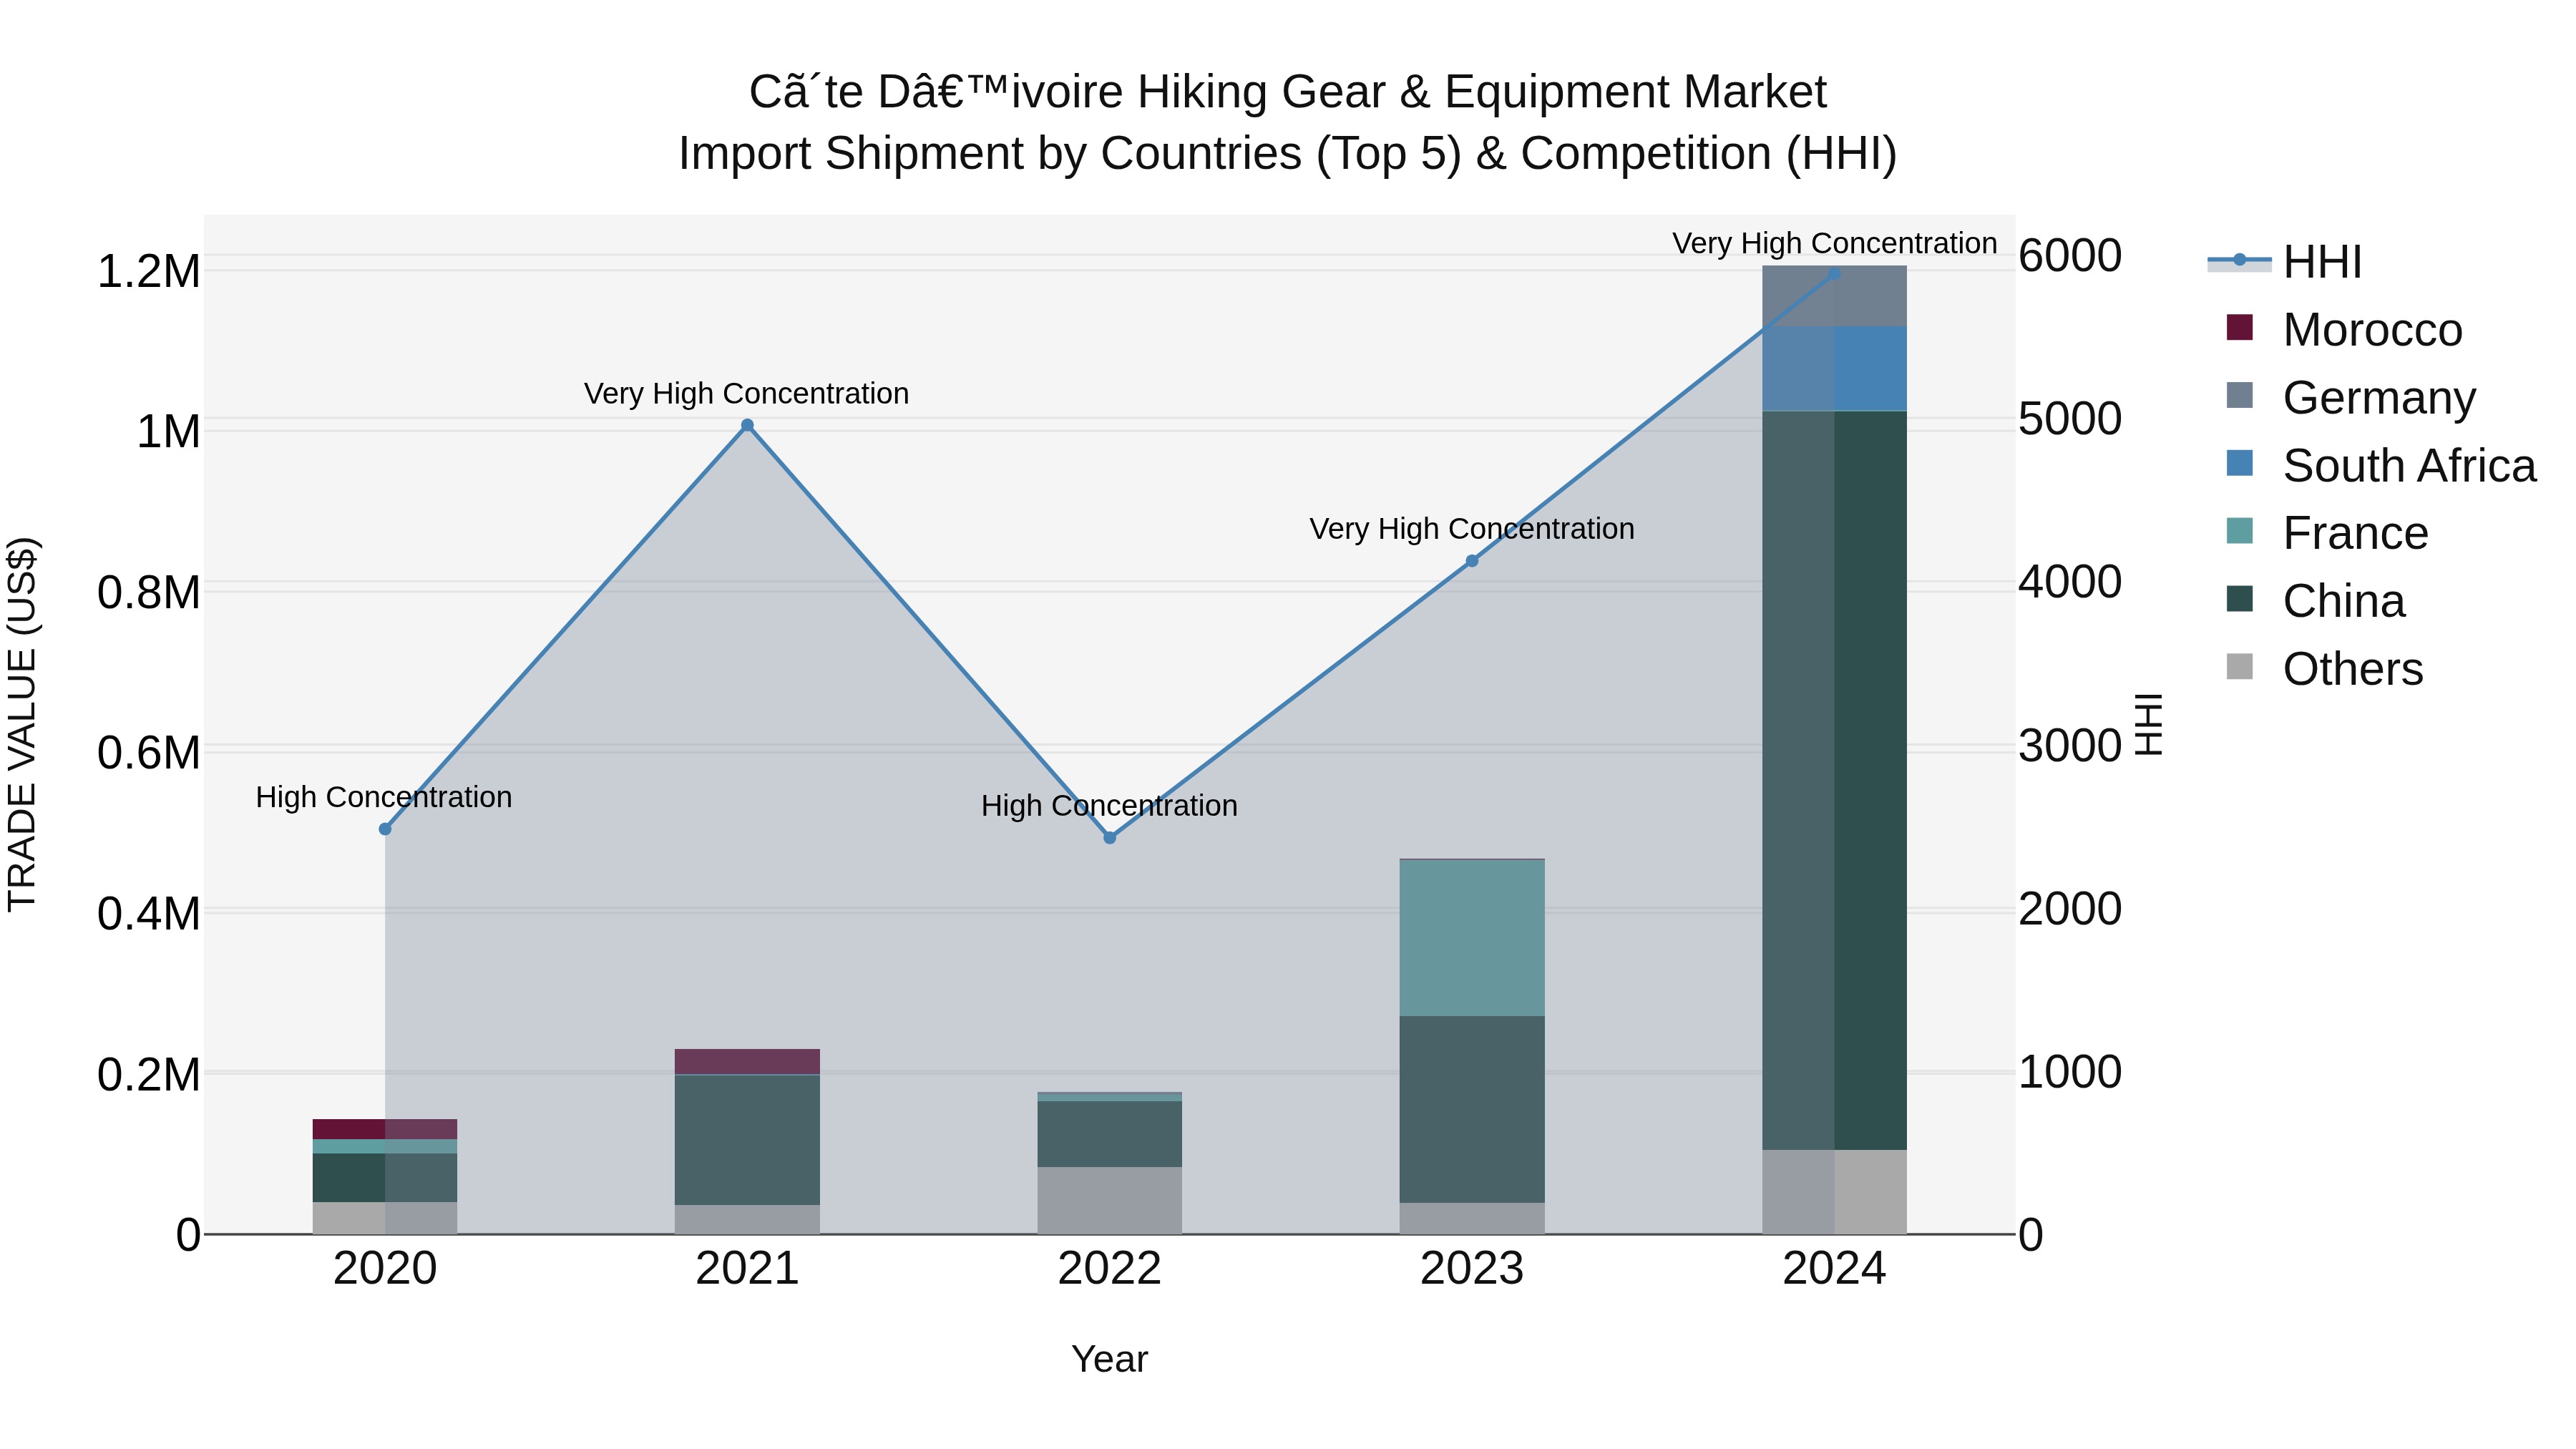Click the 1M left axis tick label
2576x1449 pixels.
pos(168,432)
